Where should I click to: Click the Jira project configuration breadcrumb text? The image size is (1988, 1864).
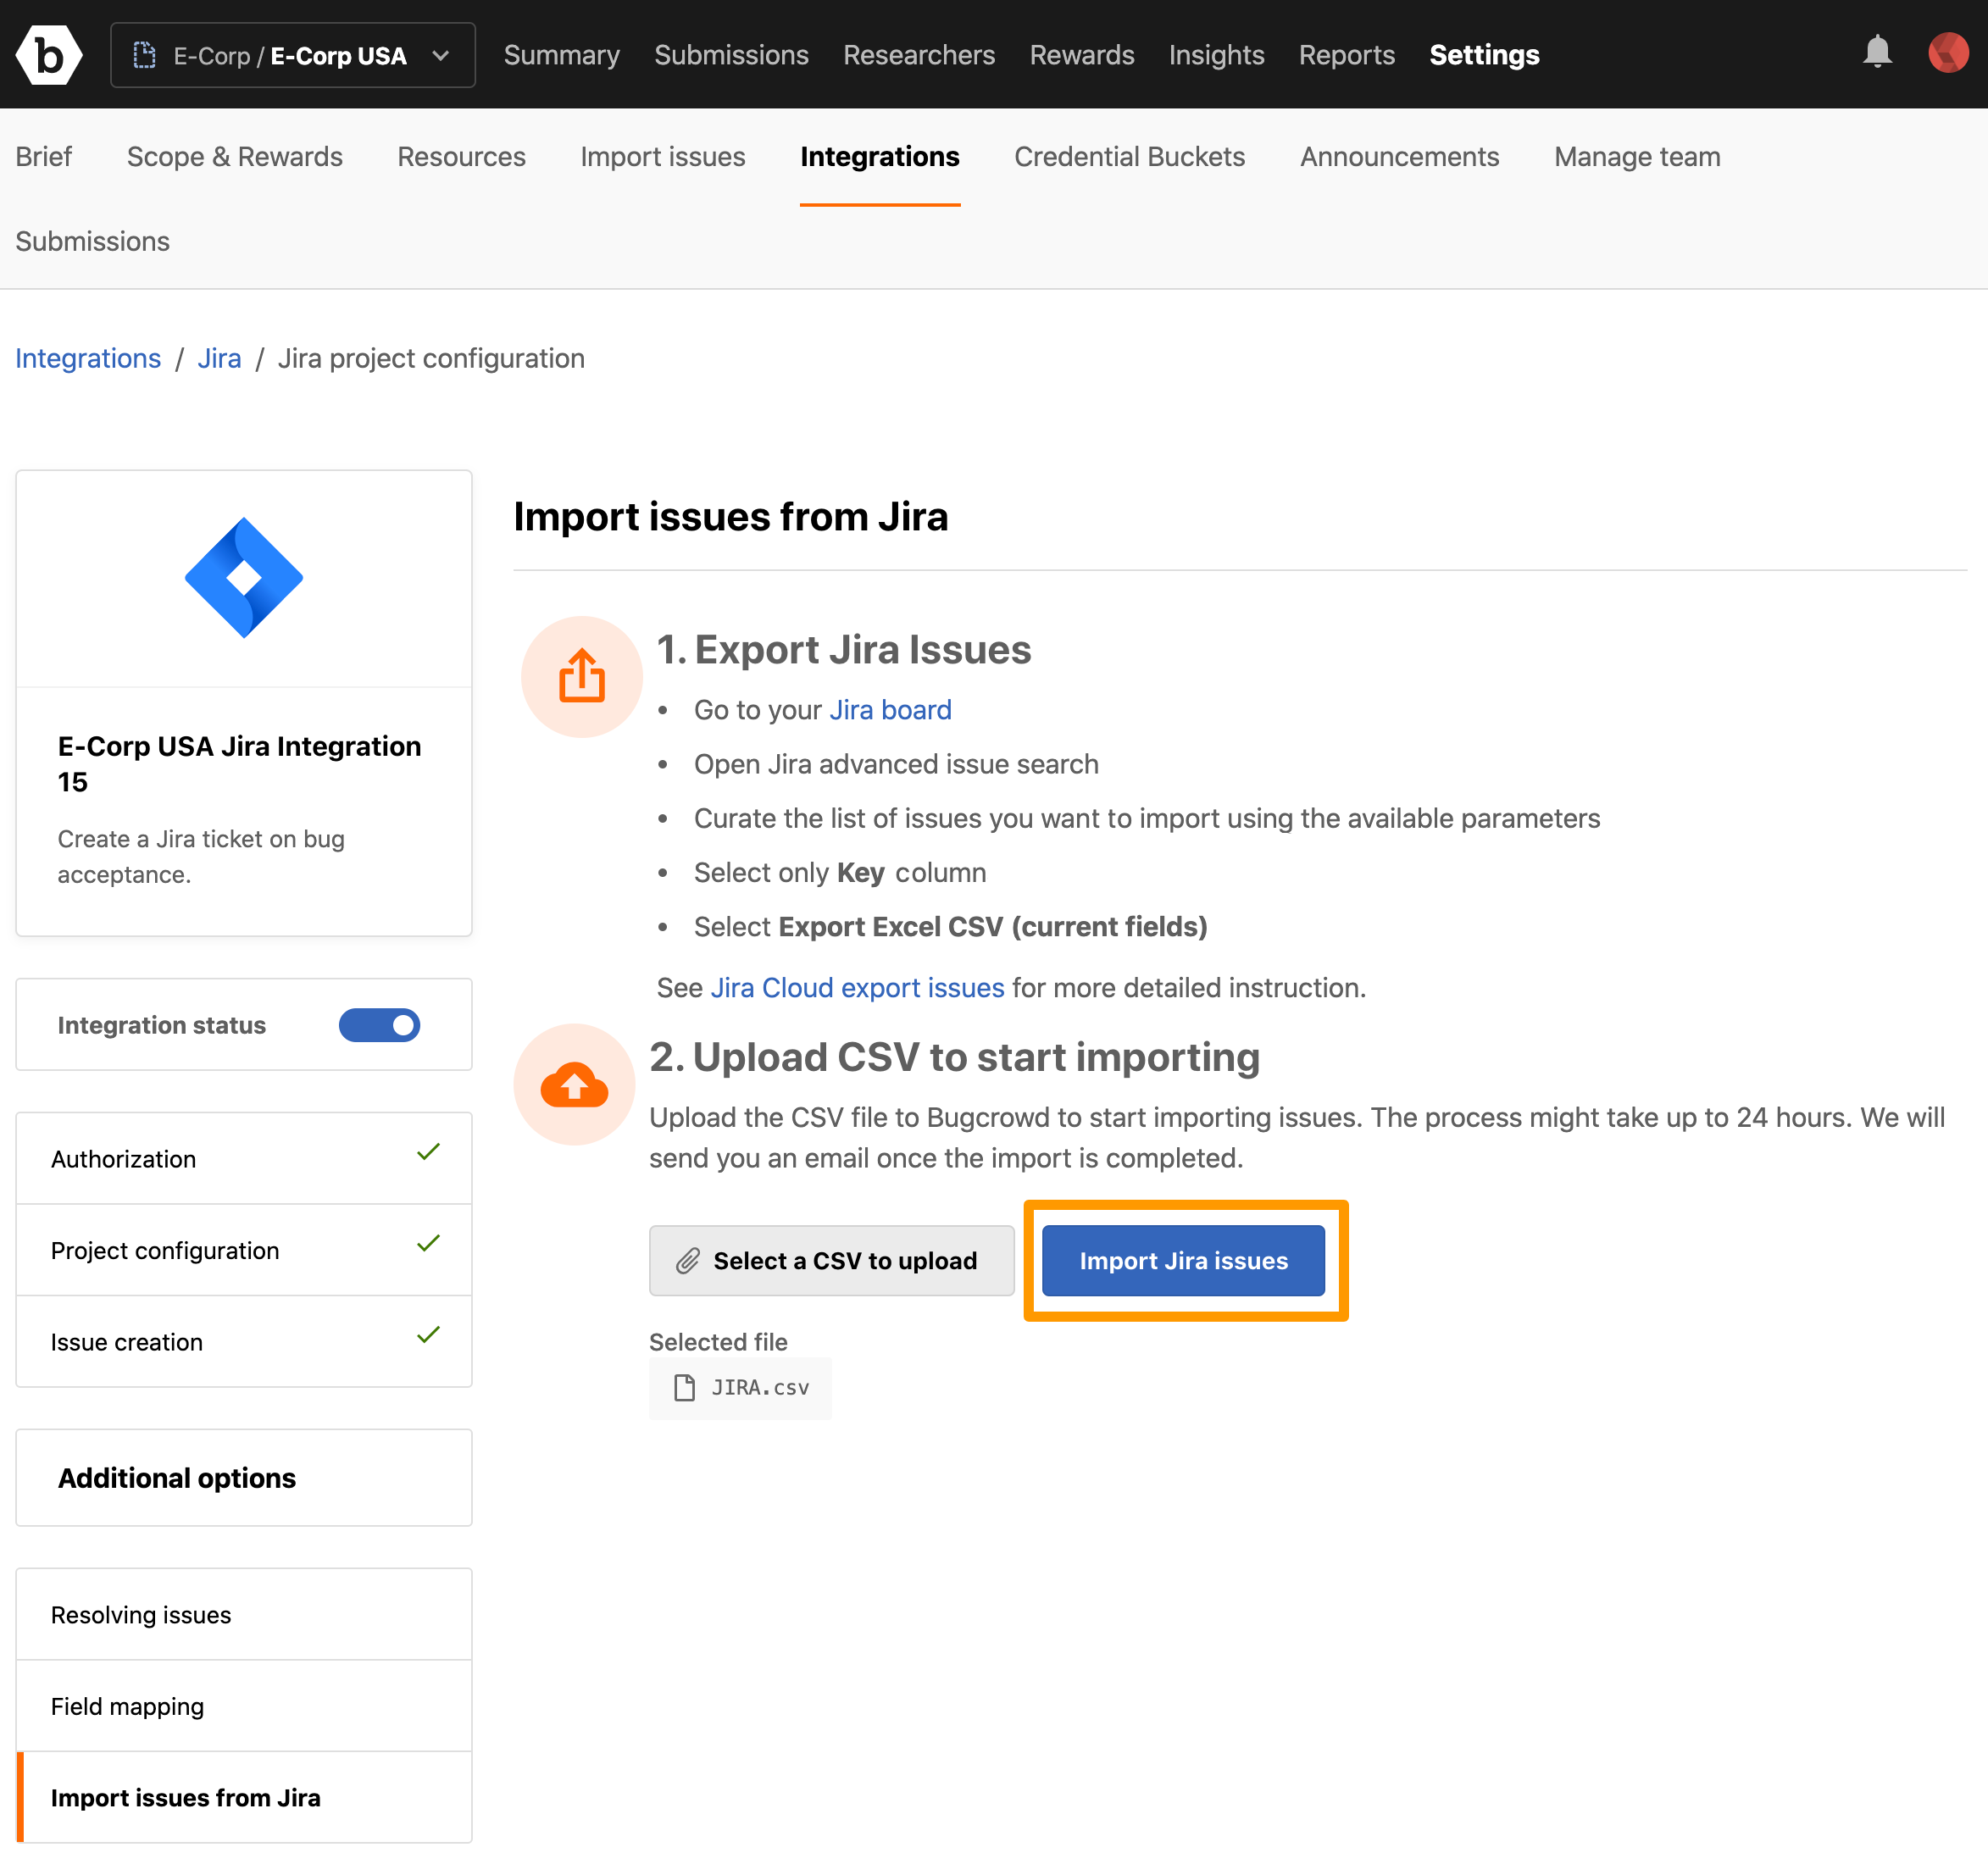[x=431, y=359]
